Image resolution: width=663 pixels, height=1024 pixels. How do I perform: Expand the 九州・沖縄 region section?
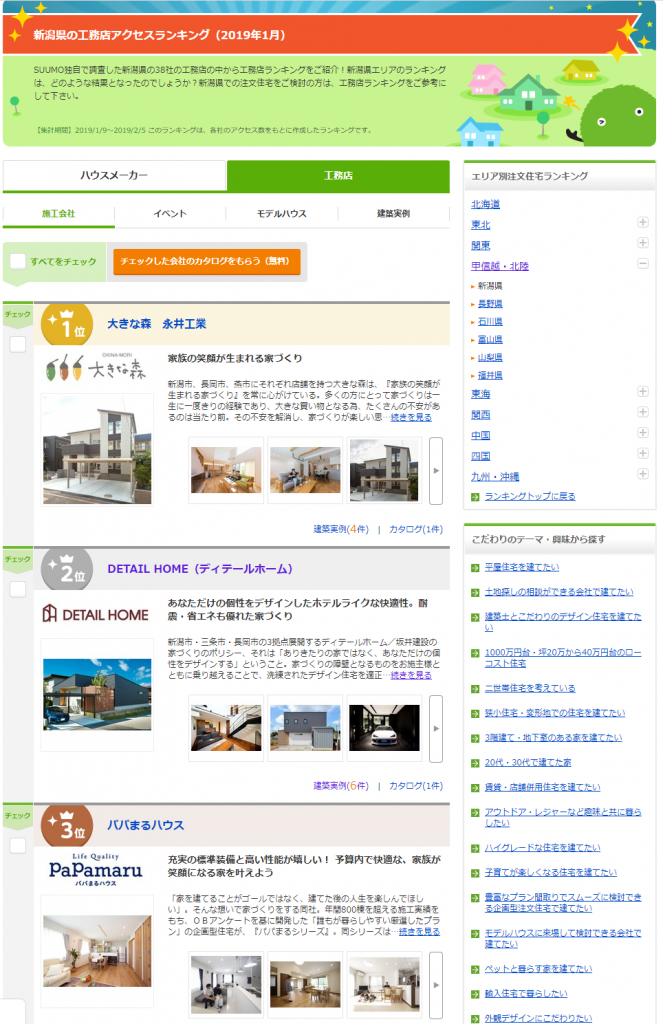[643, 475]
